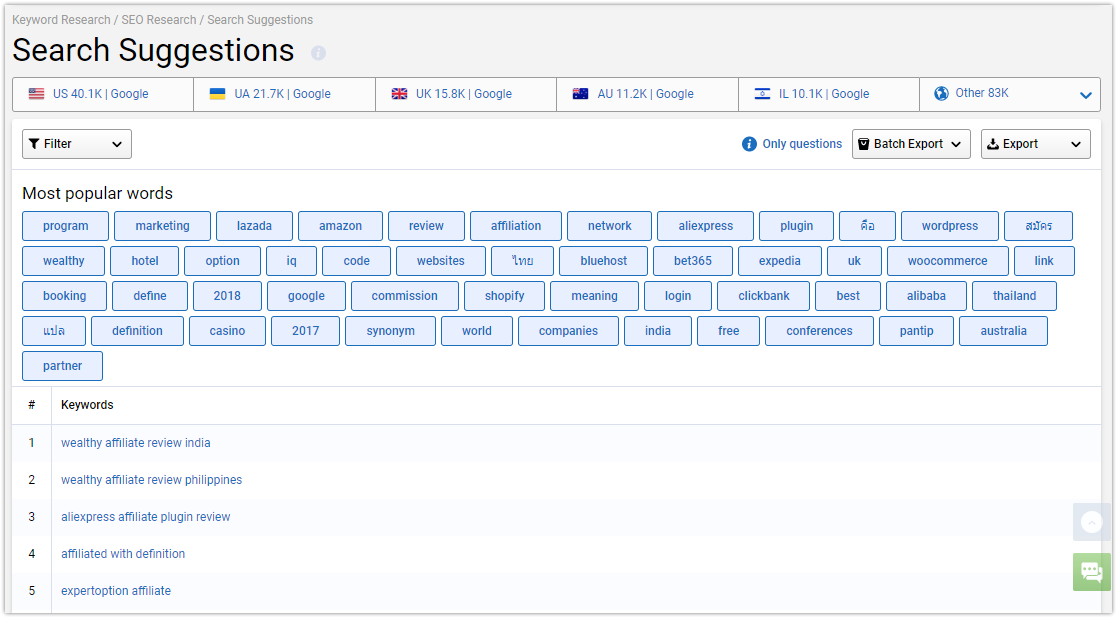This screenshot has width=1117, height=618.
Task: Filter by the word marketing
Action: pyautogui.click(x=162, y=226)
